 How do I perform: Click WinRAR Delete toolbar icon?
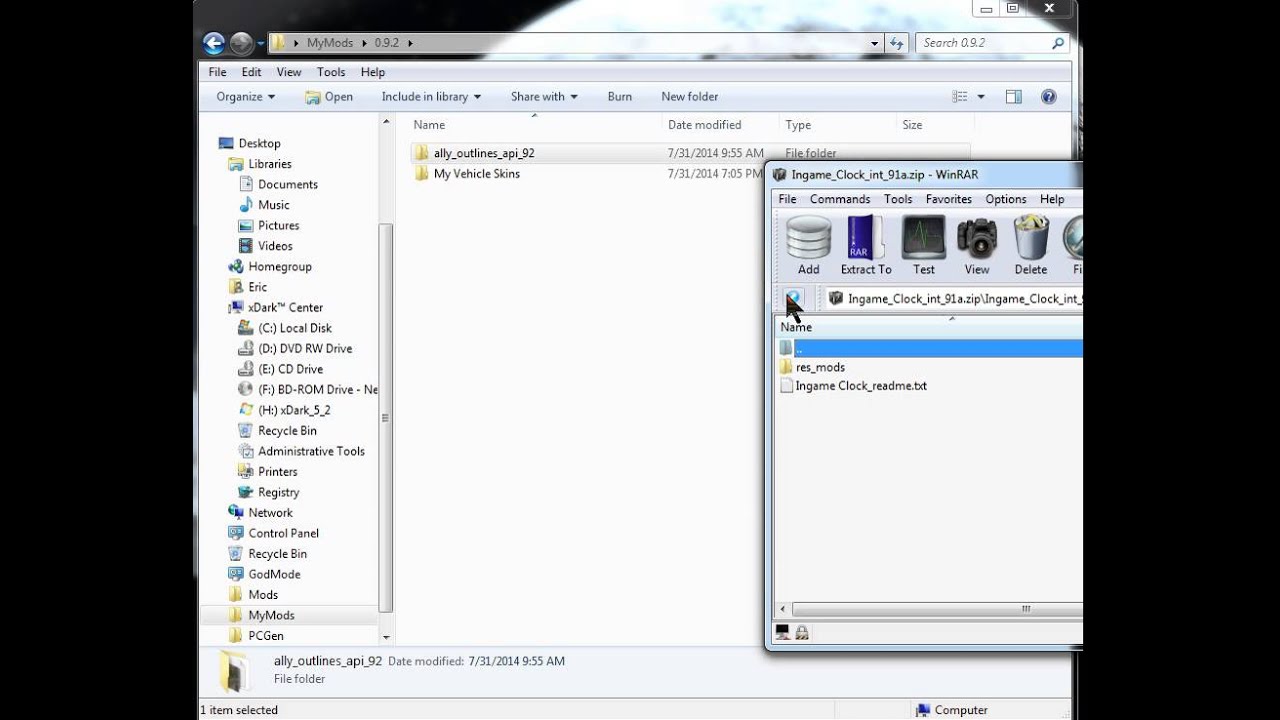pyautogui.click(x=1031, y=247)
